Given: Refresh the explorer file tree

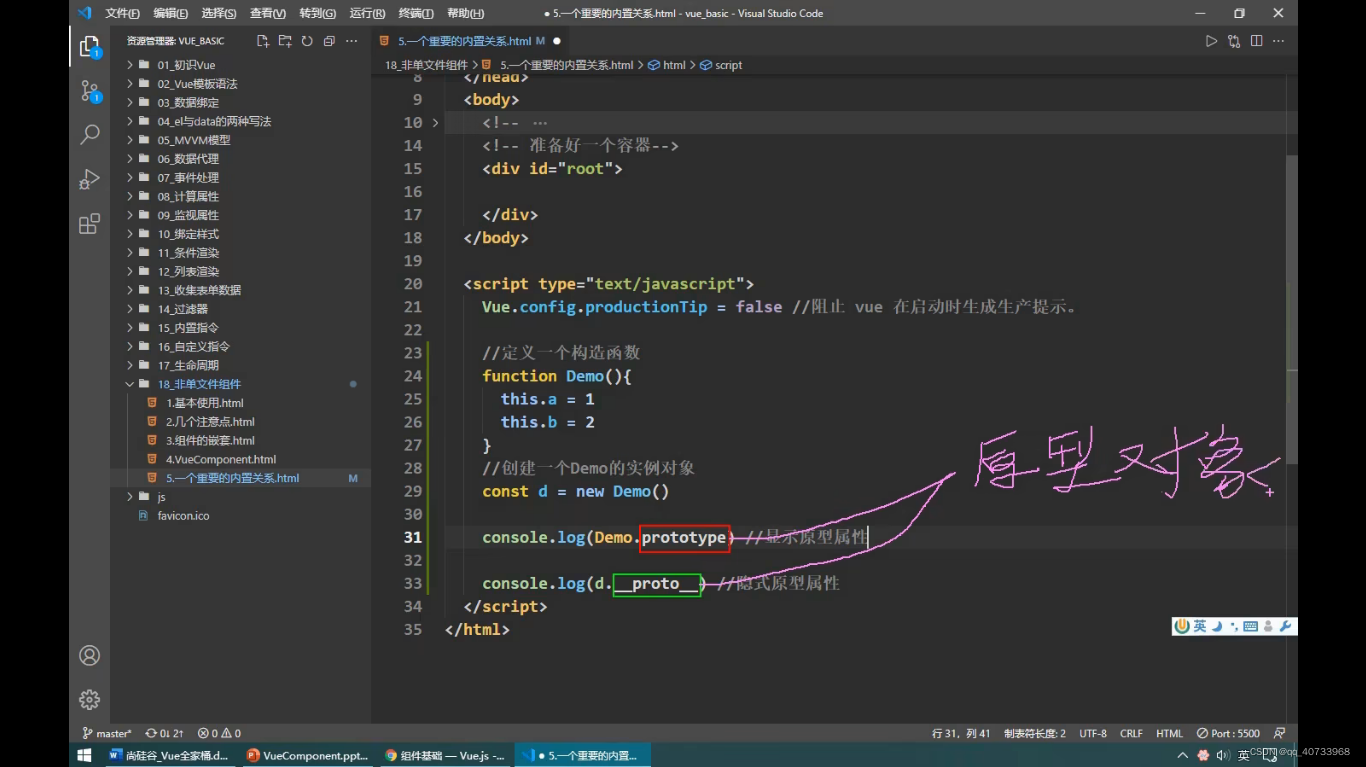Looking at the screenshot, I should point(307,41).
